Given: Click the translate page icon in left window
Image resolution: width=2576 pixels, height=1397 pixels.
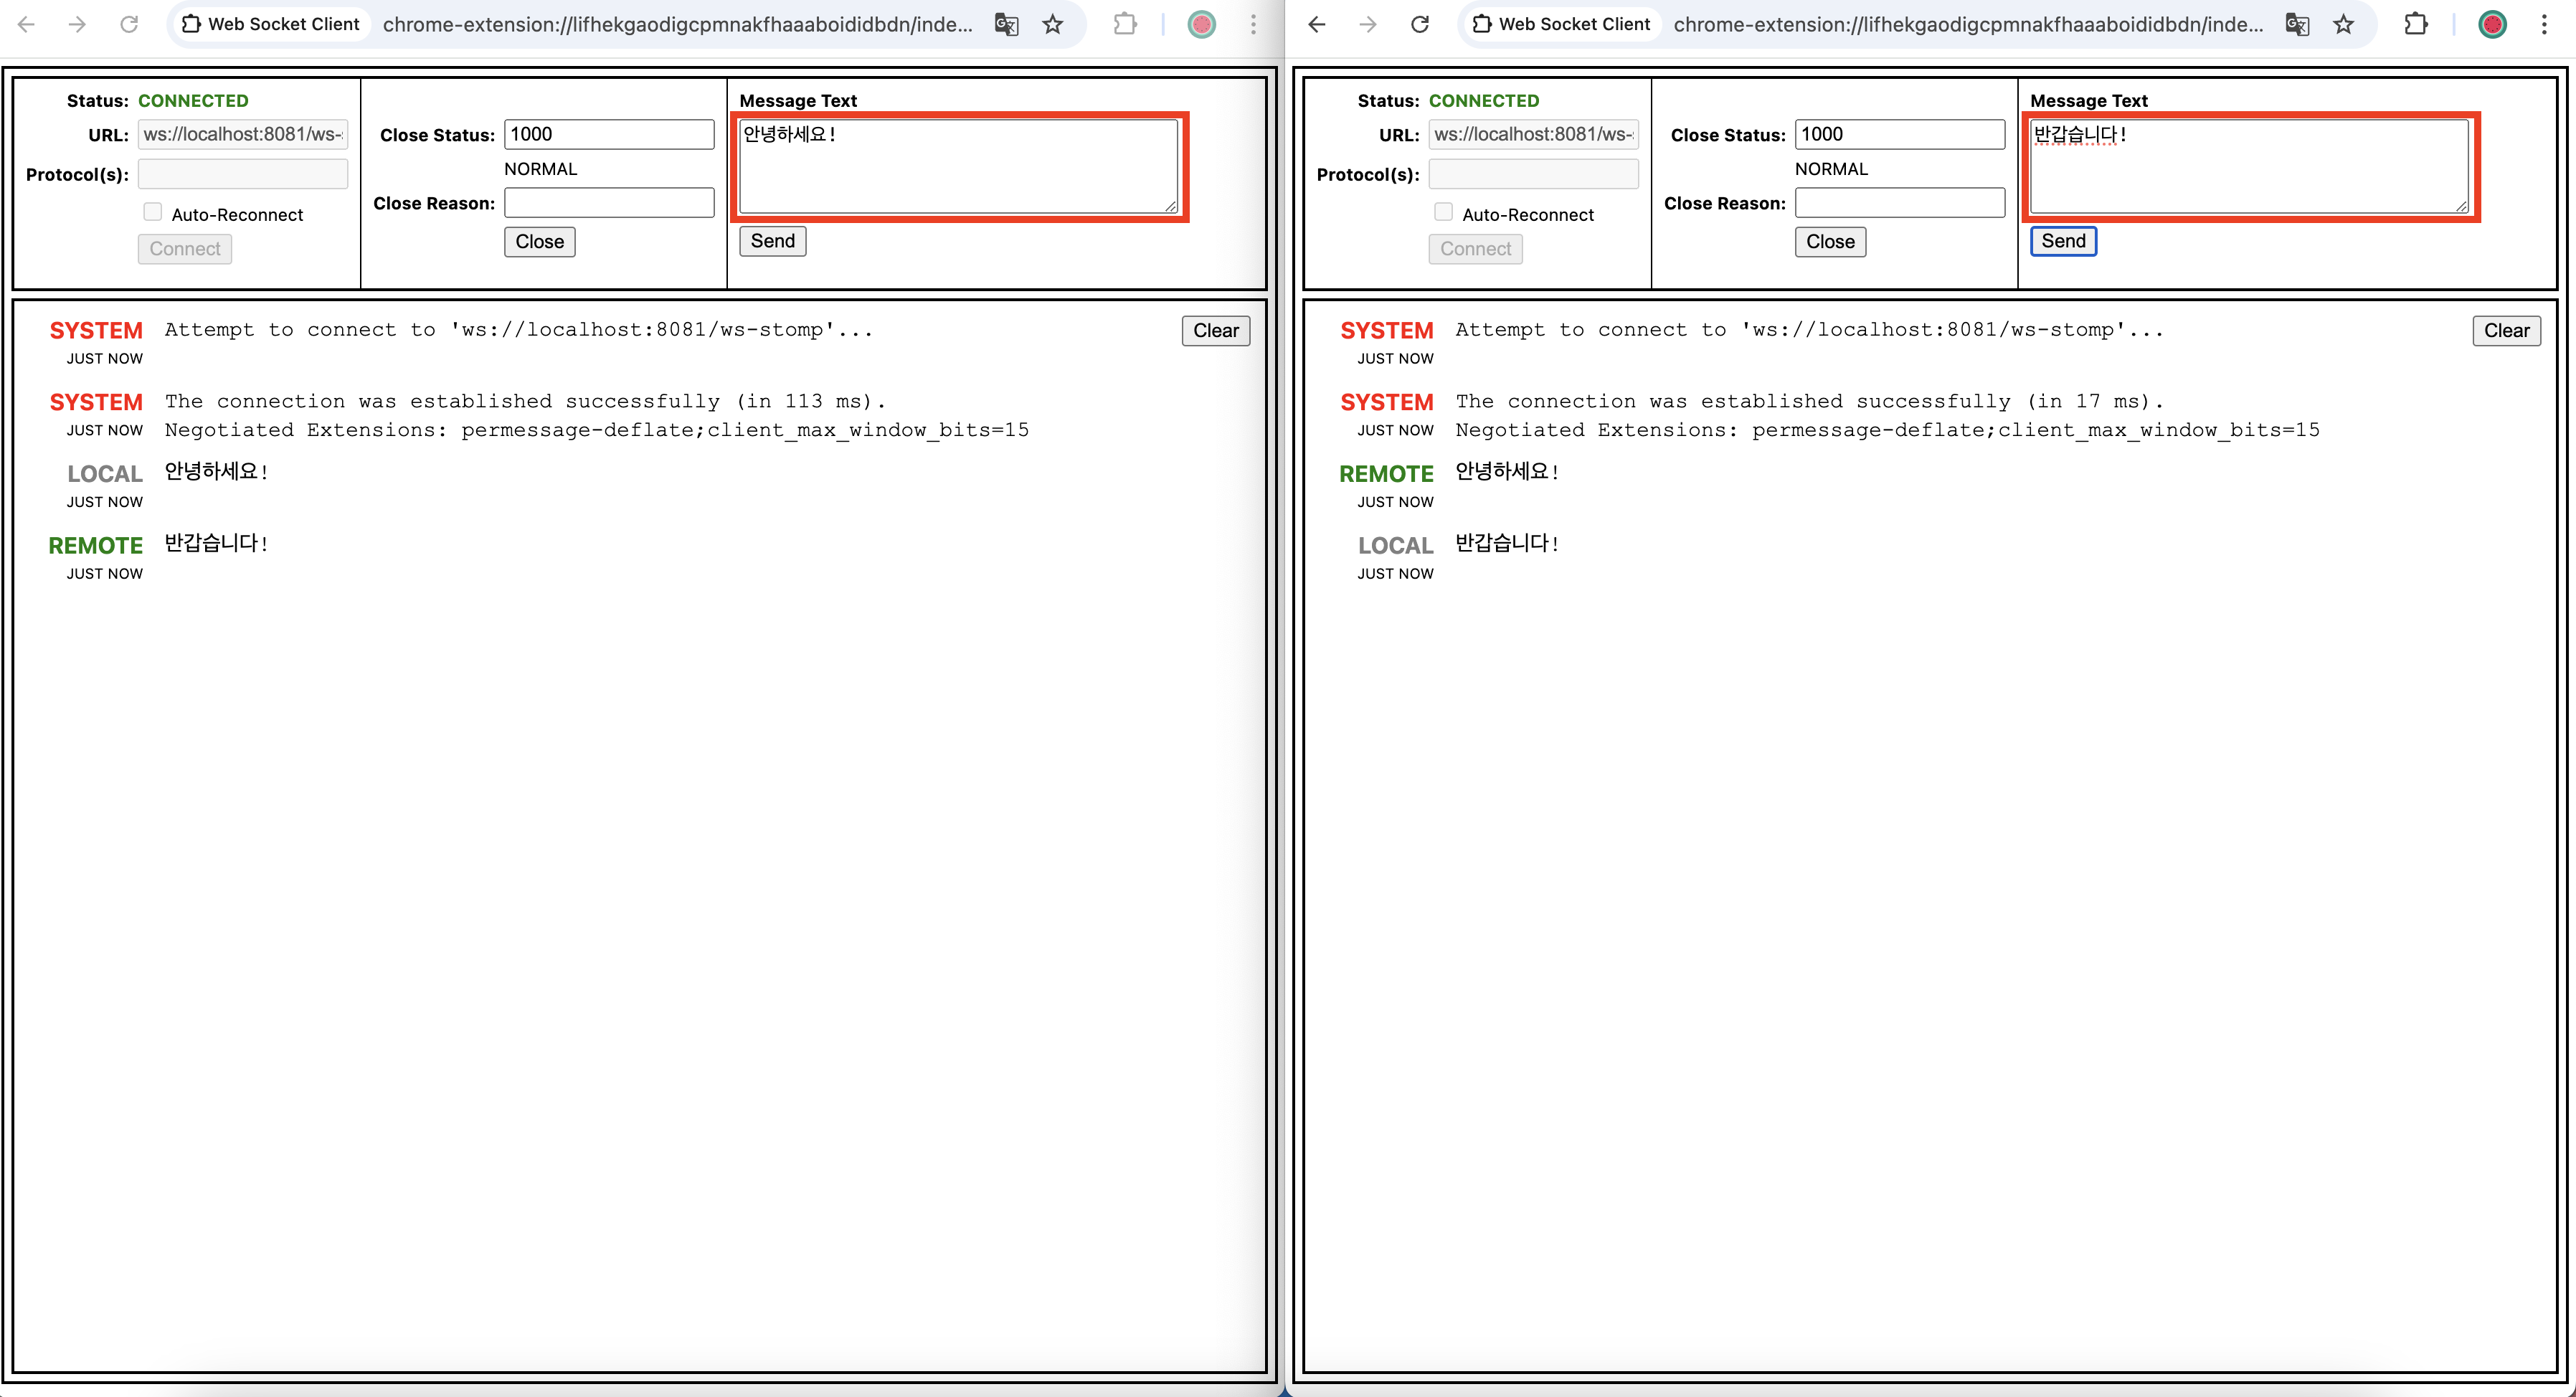Looking at the screenshot, I should click(1006, 24).
